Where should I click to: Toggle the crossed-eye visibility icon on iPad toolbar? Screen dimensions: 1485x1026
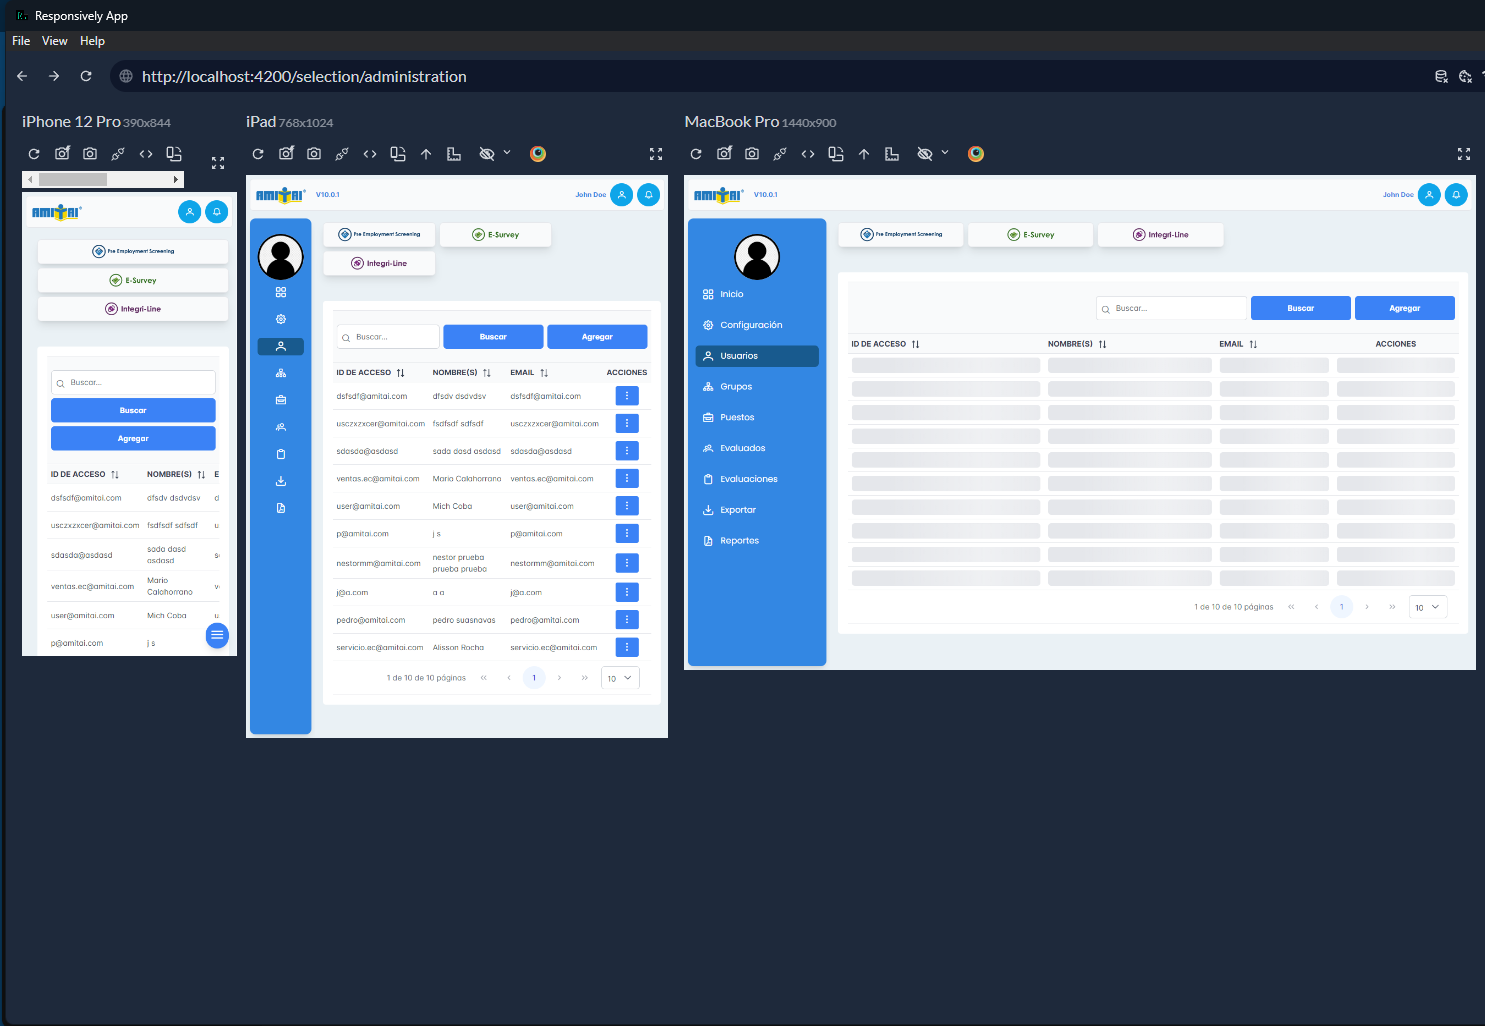coord(487,154)
